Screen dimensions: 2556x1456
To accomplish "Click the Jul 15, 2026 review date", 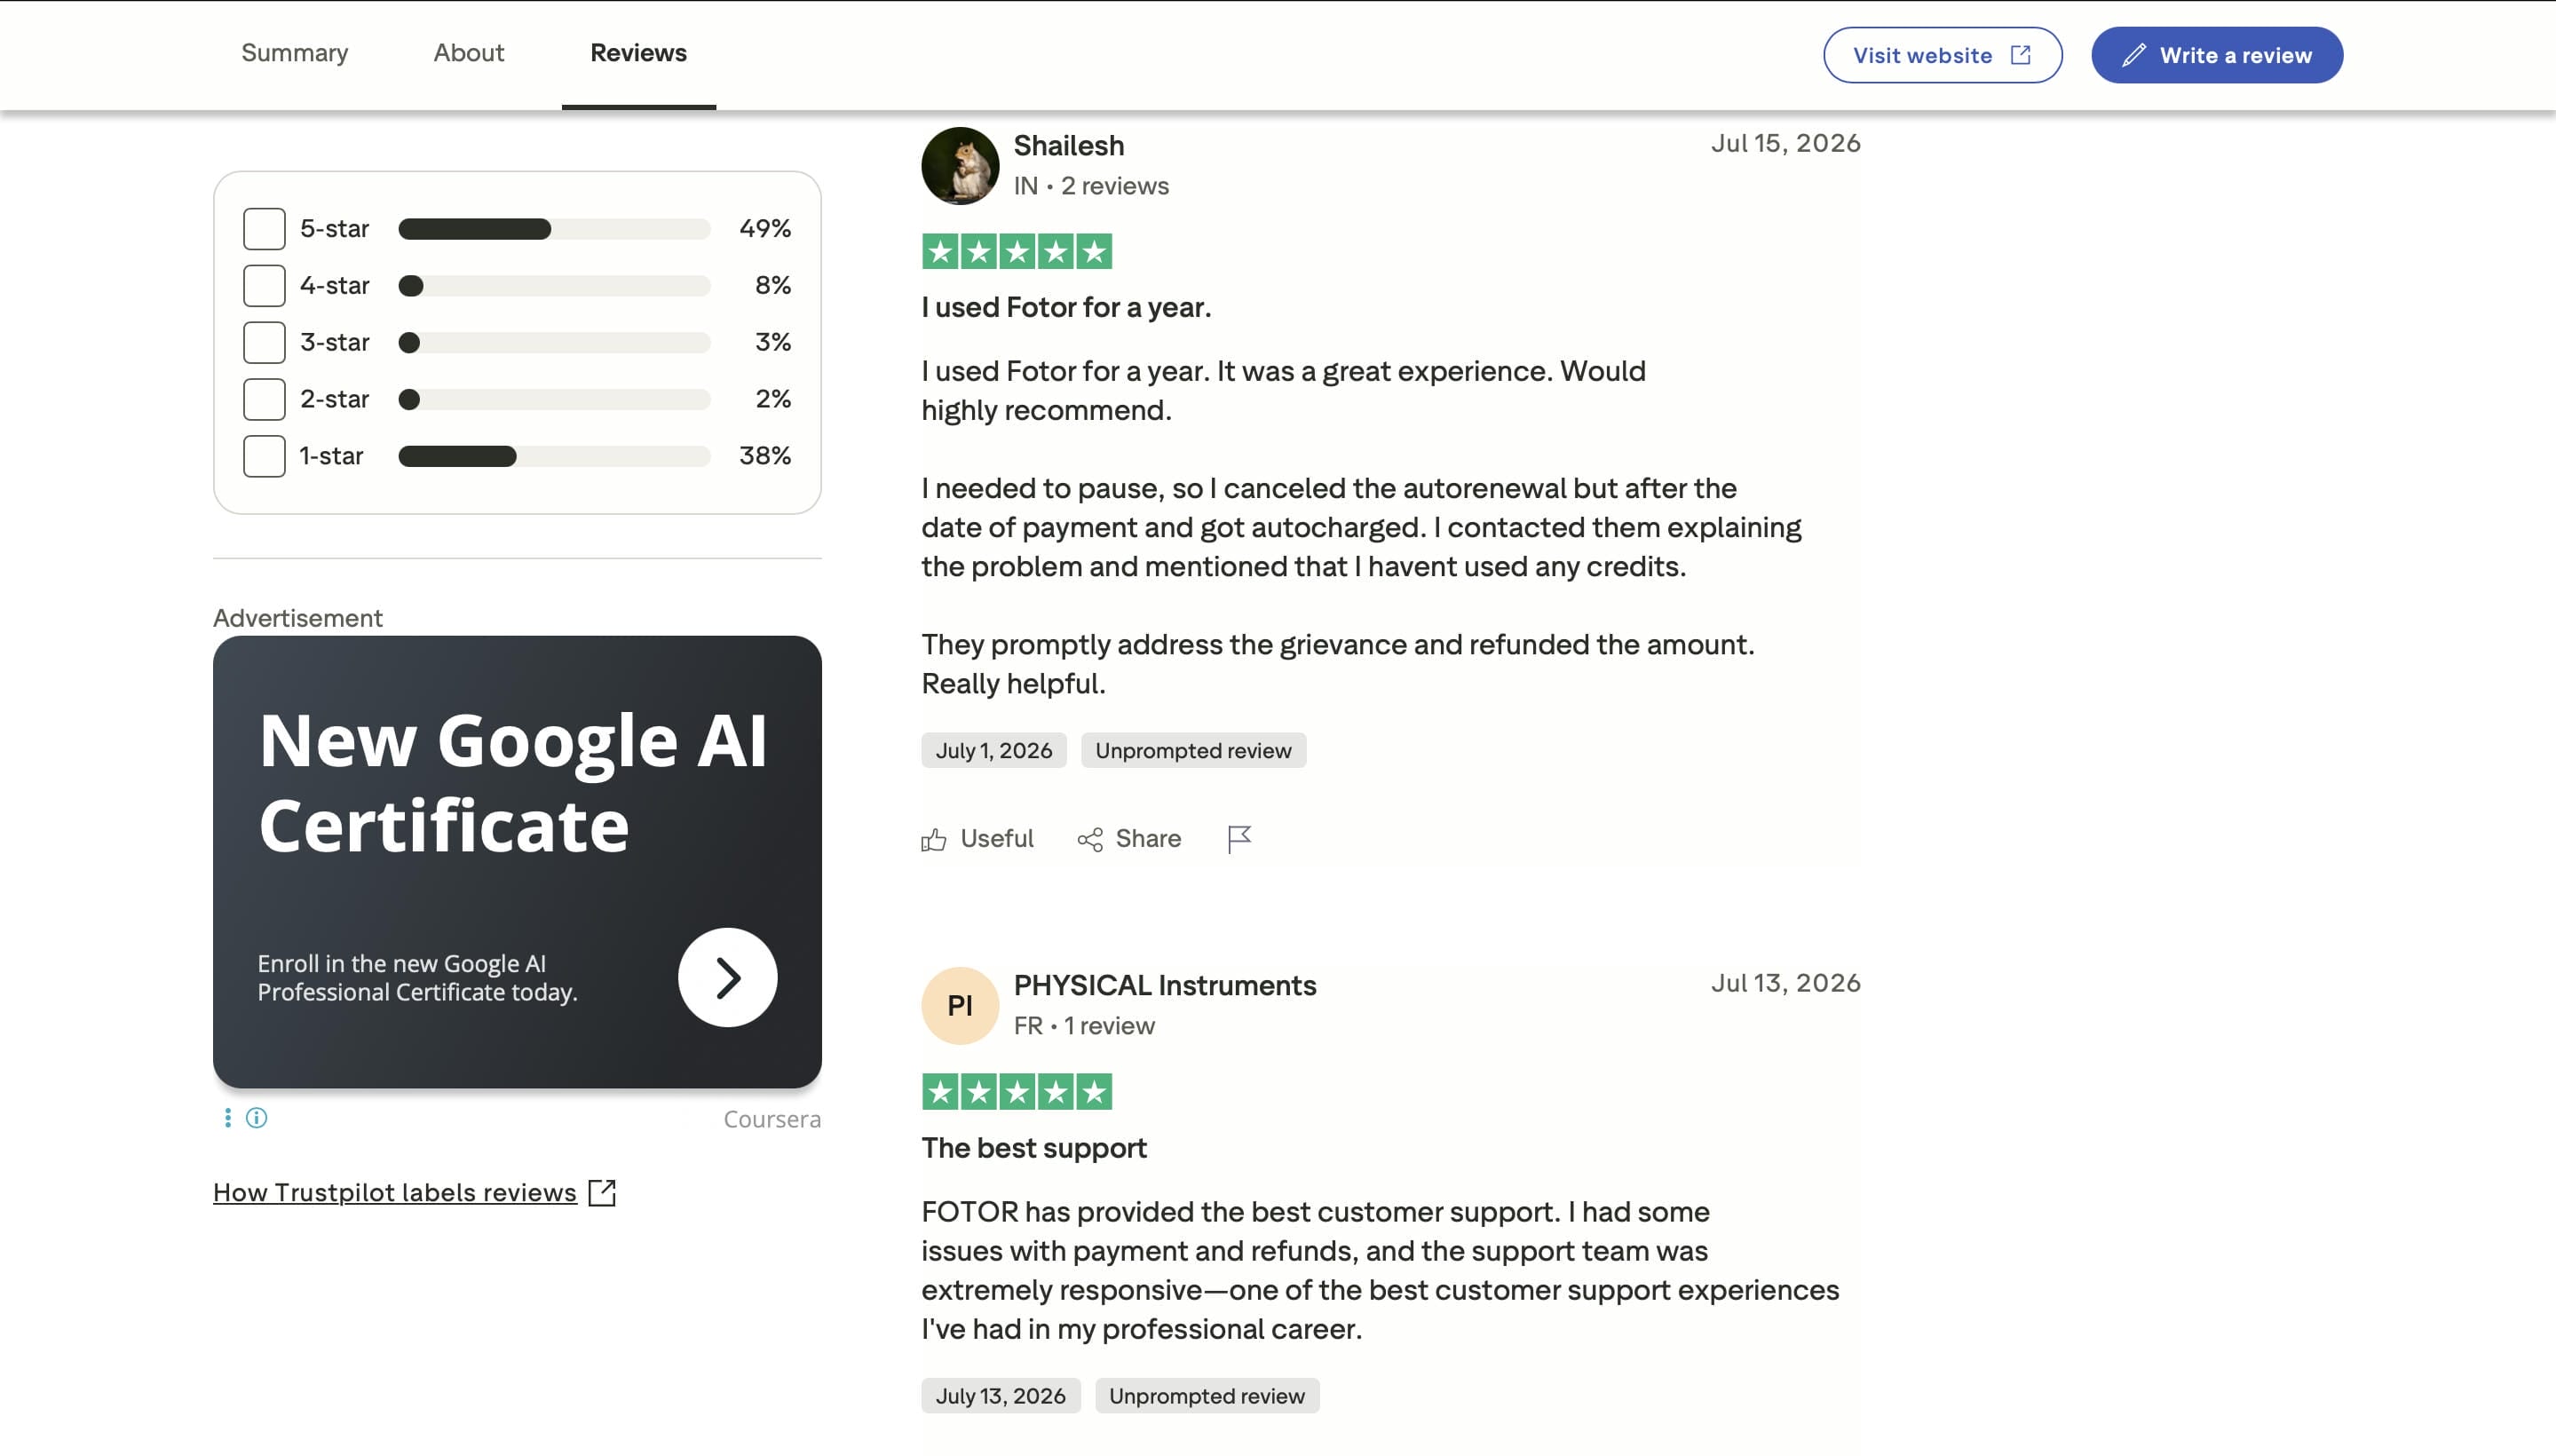I will pyautogui.click(x=1786, y=143).
